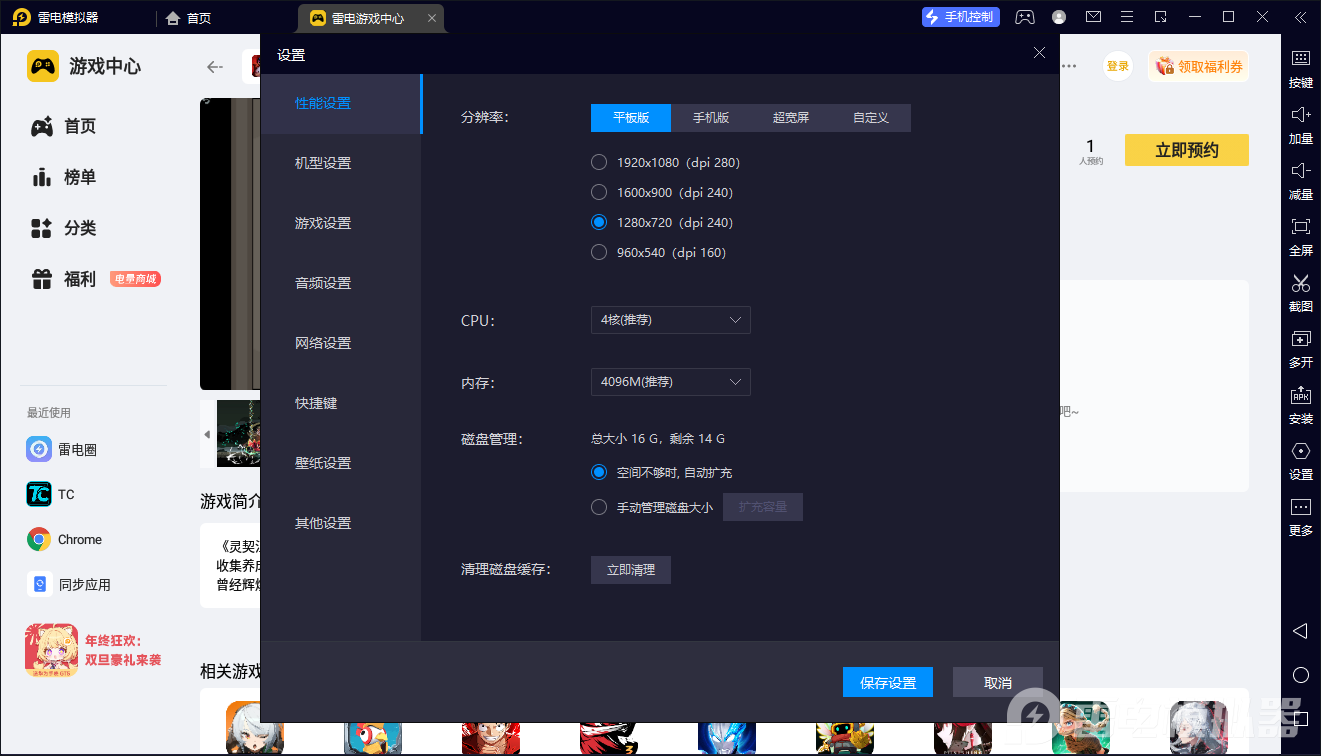1321x756 pixels.
Task: Open 游戏设置 settings section
Action: 341,224
